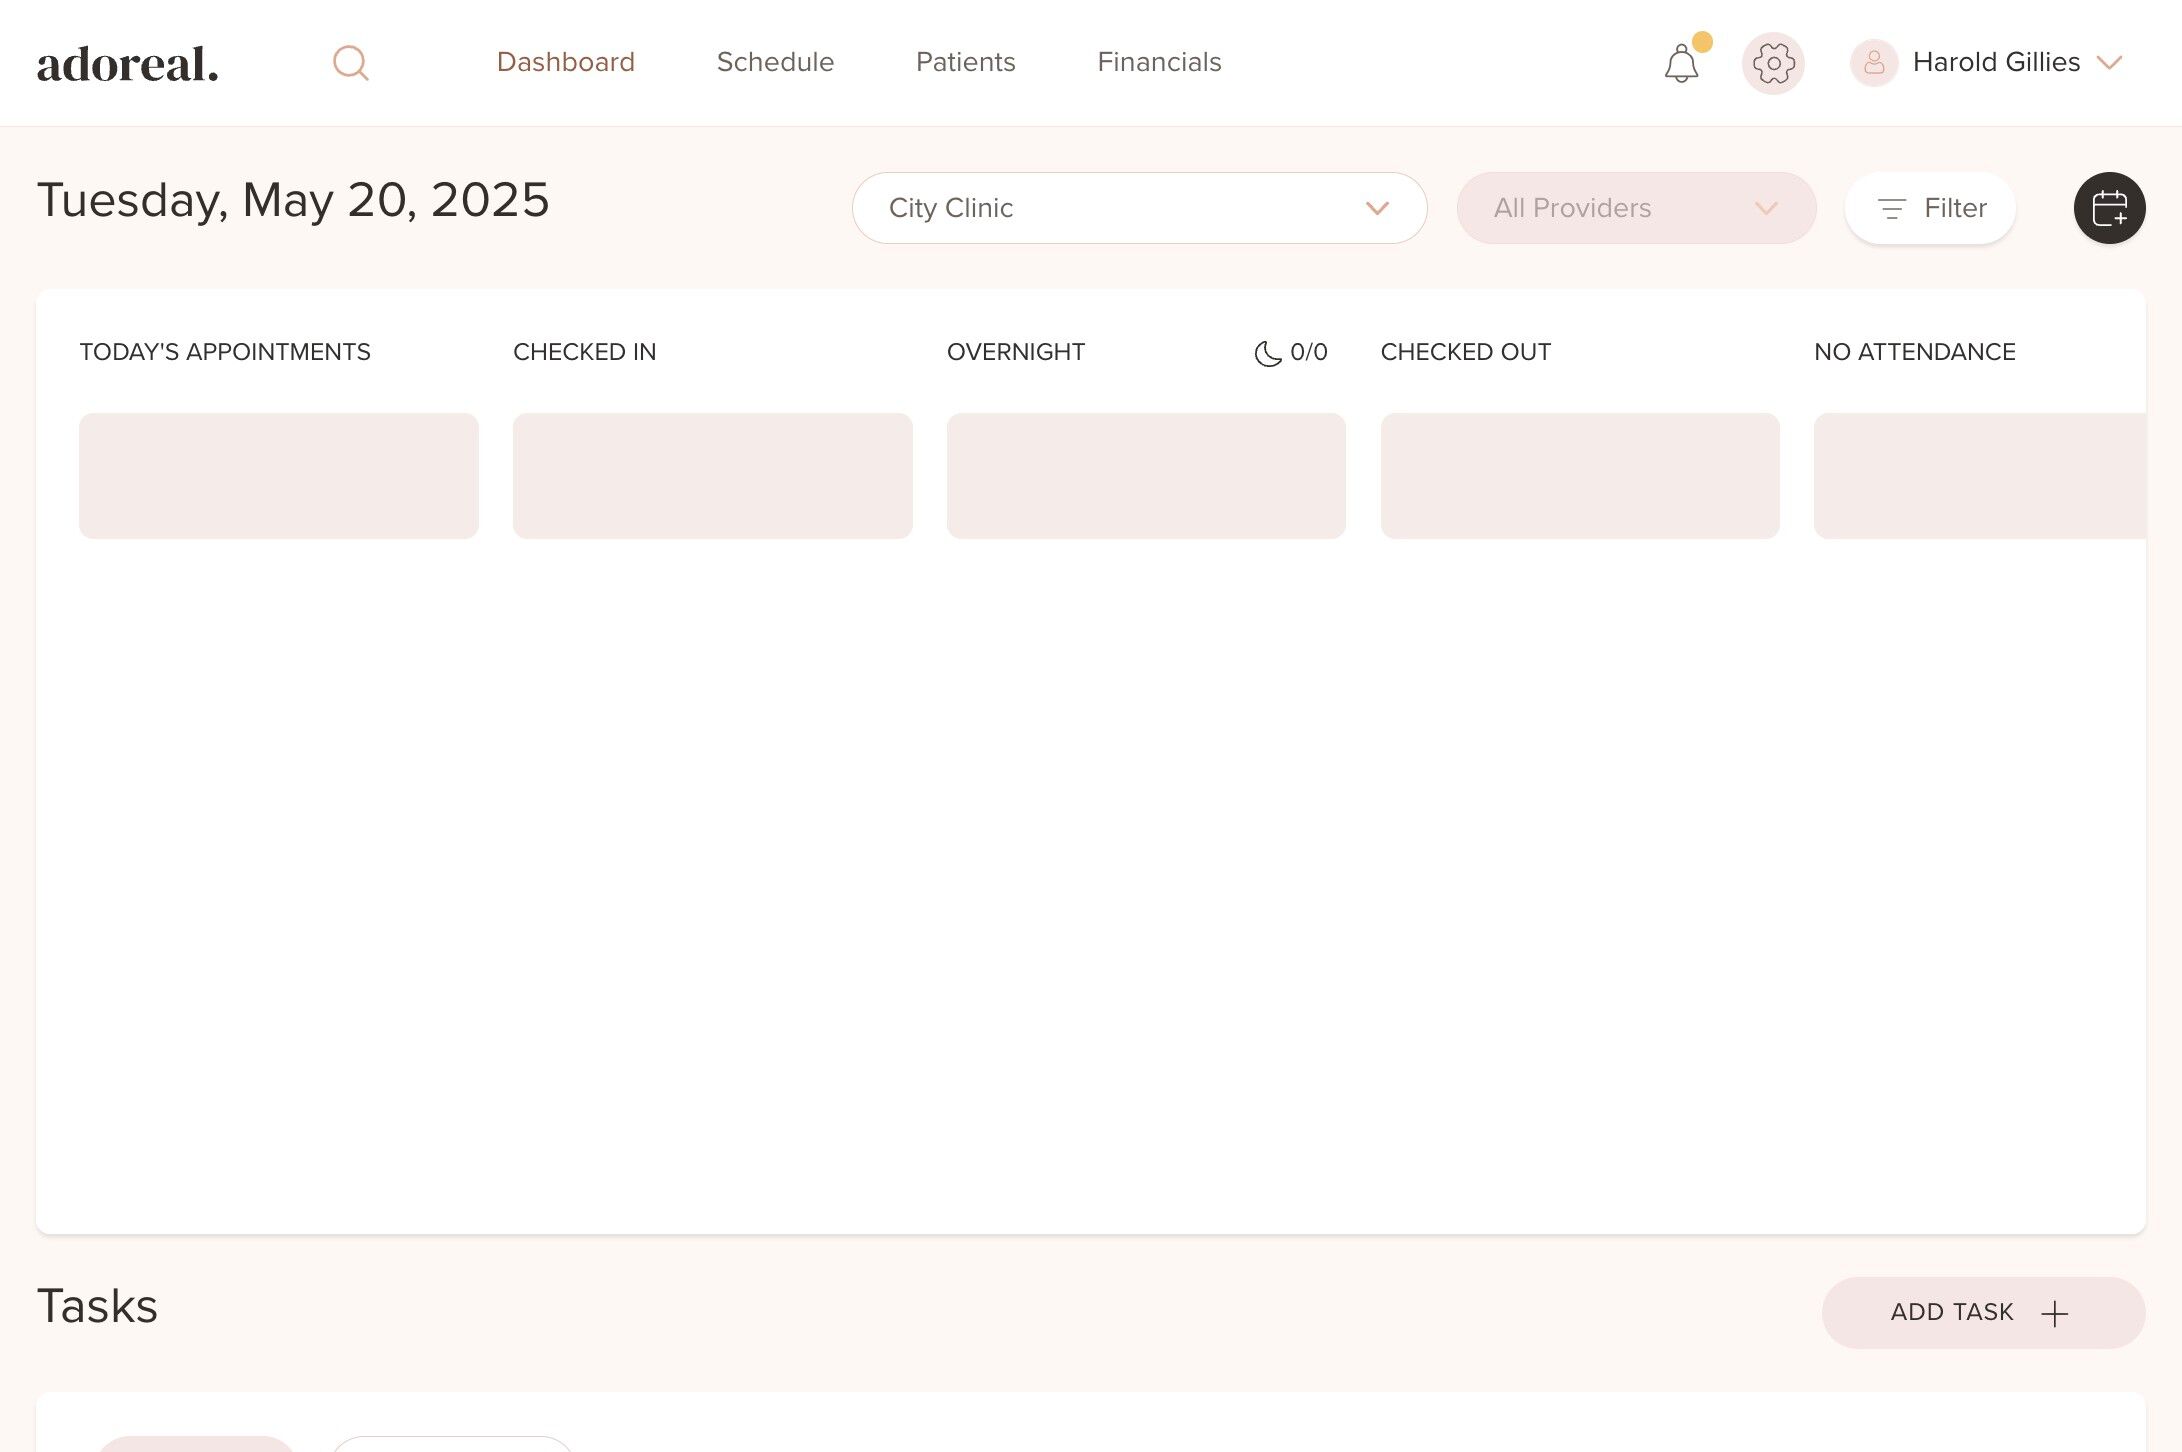This screenshot has width=2182, height=1452.
Task: Click the add-appointment calendar icon
Action: [2109, 208]
